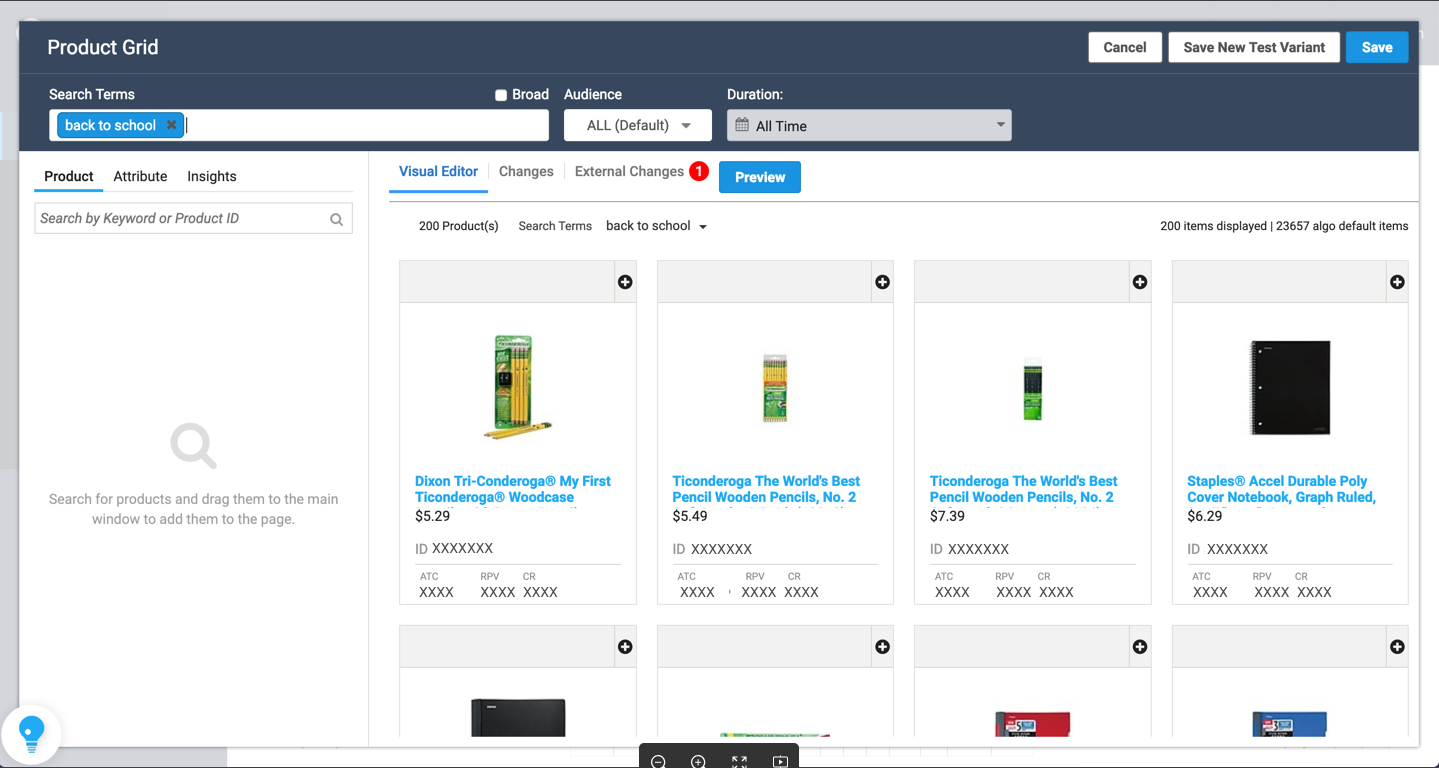This screenshot has width=1439, height=768.
Task: View External Changes notification badge
Action: (x=698, y=171)
